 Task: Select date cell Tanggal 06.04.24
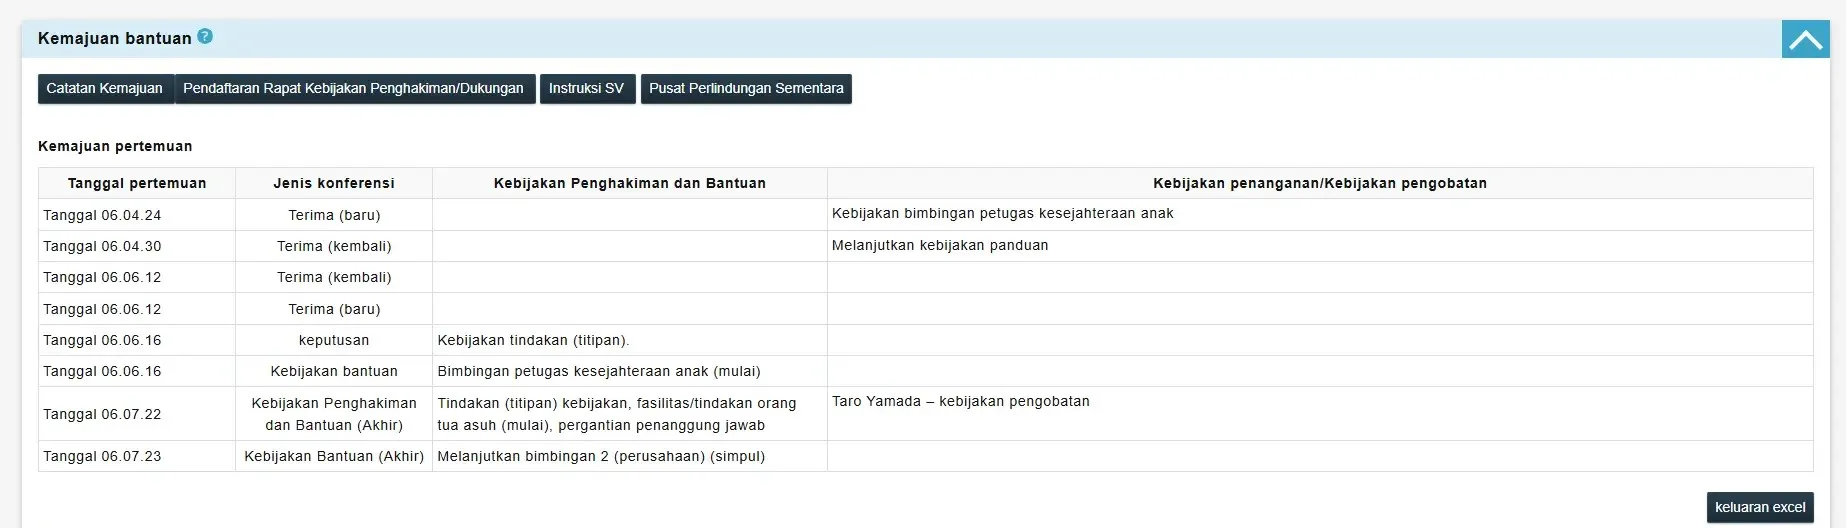[137, 215]
